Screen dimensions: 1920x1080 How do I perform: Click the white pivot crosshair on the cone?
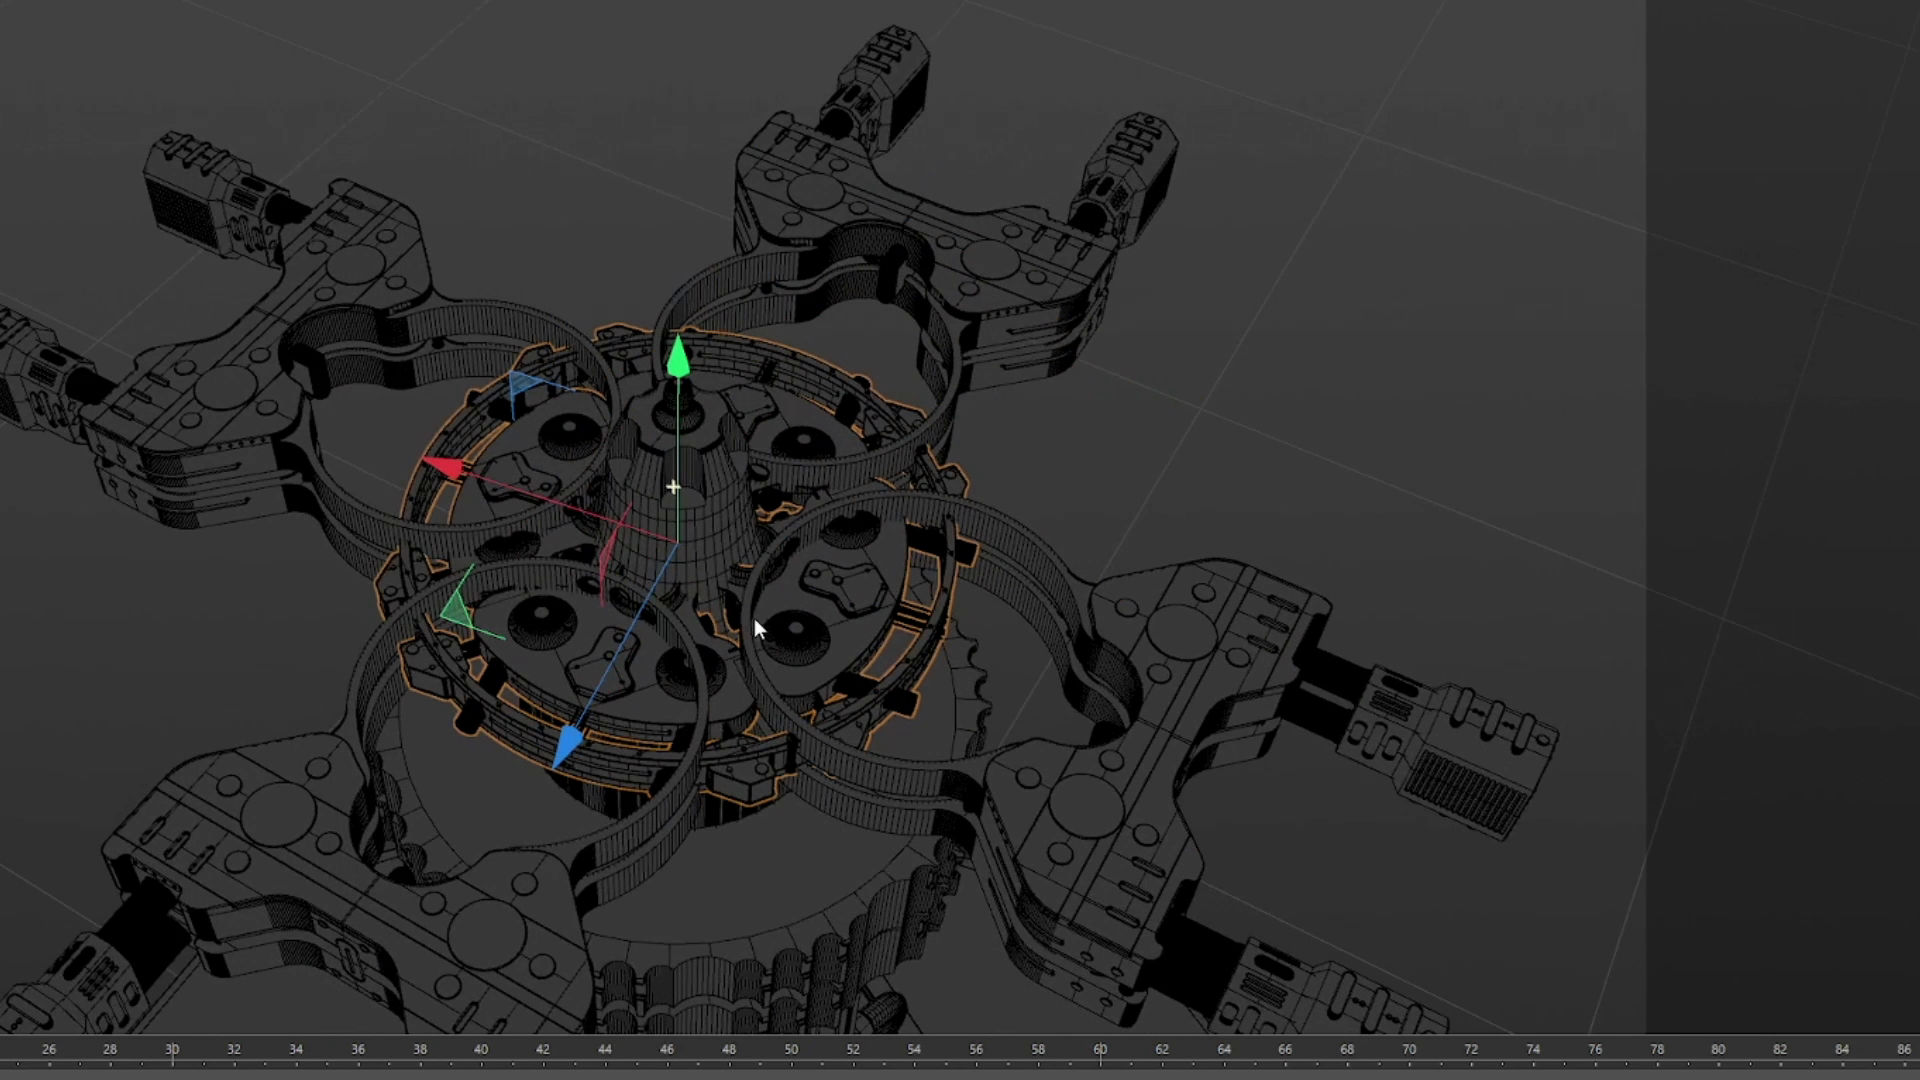coord(673,488)
